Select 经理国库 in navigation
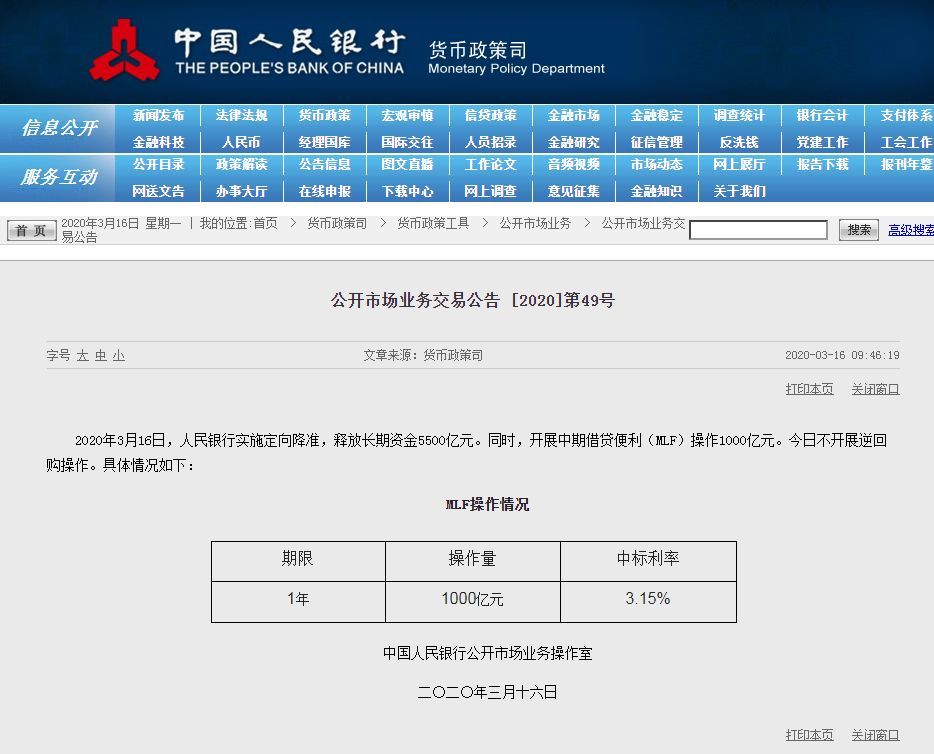The height and width of the screenshot is (754, 934). tap(325, 142)
